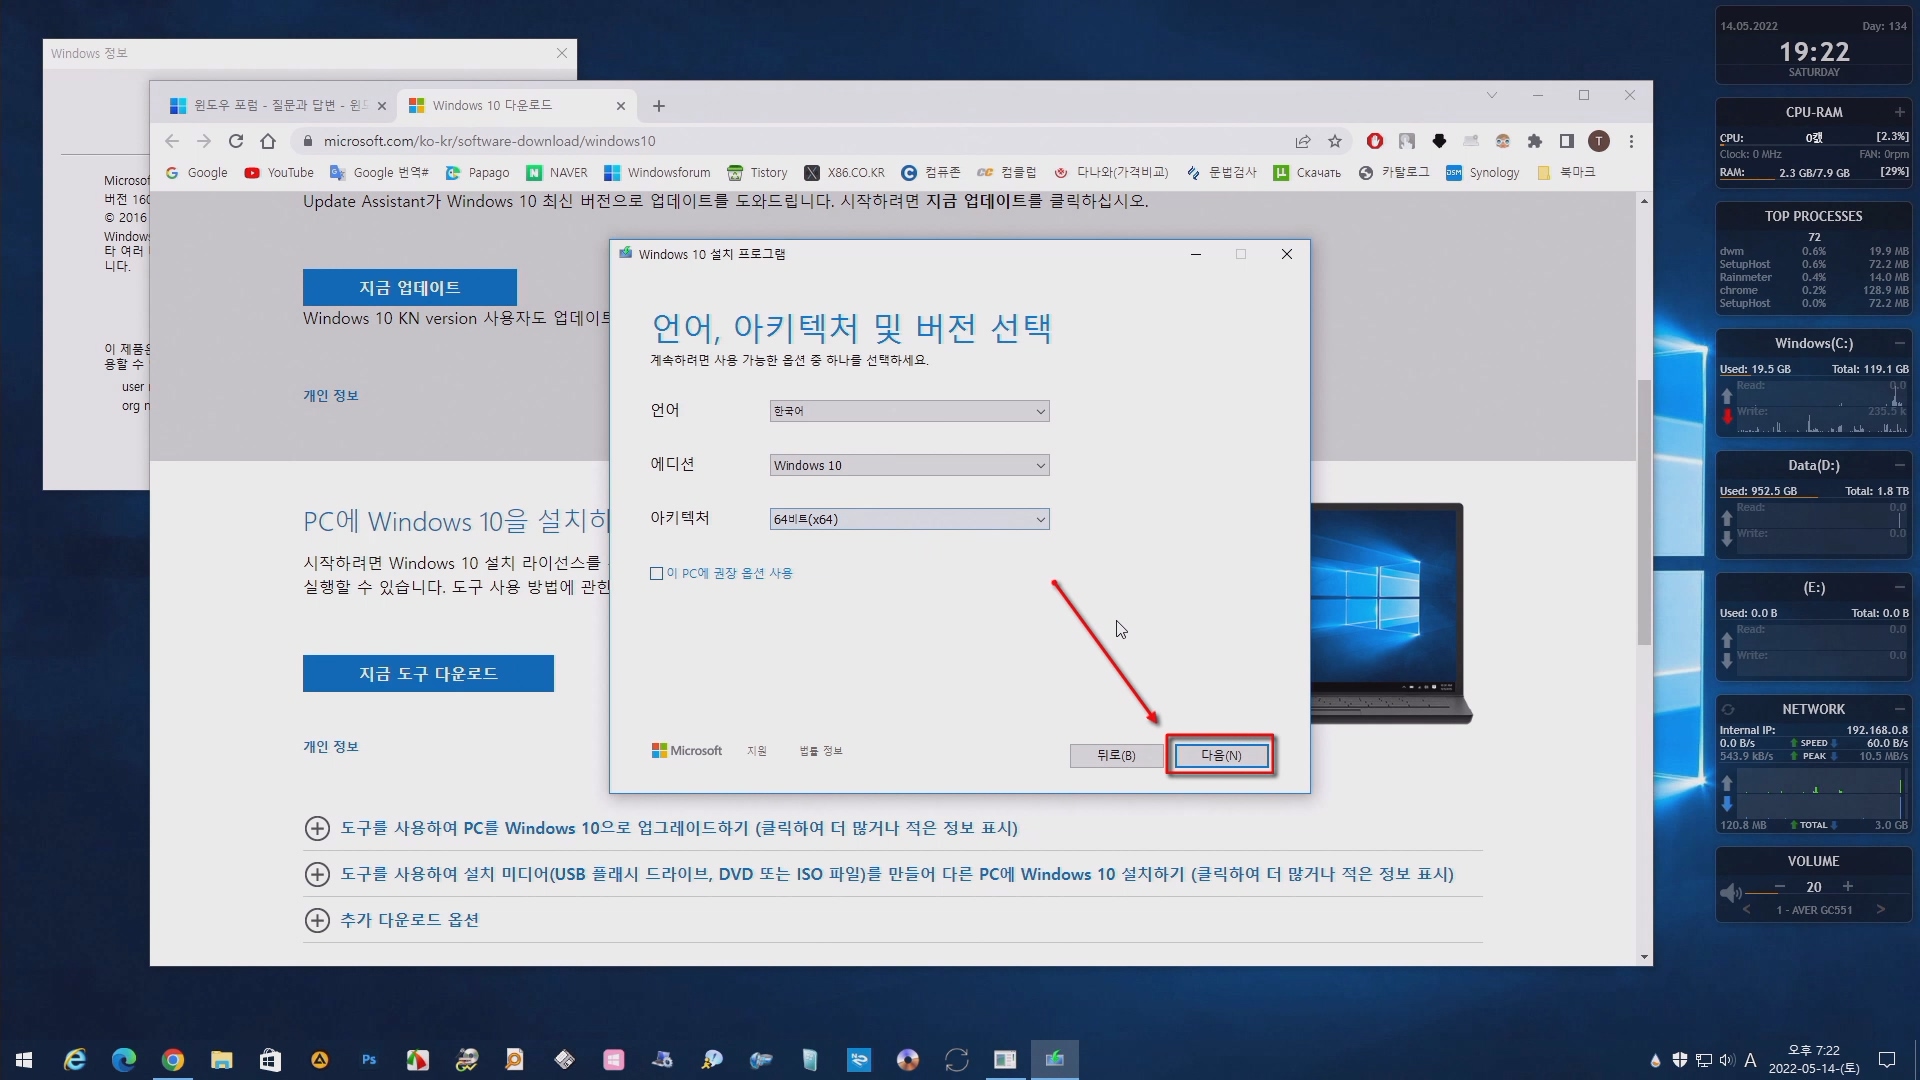Open the Synology bookmark
The width and height of the screenshot is (1920, 1080).
click(x=1483, y=172)
